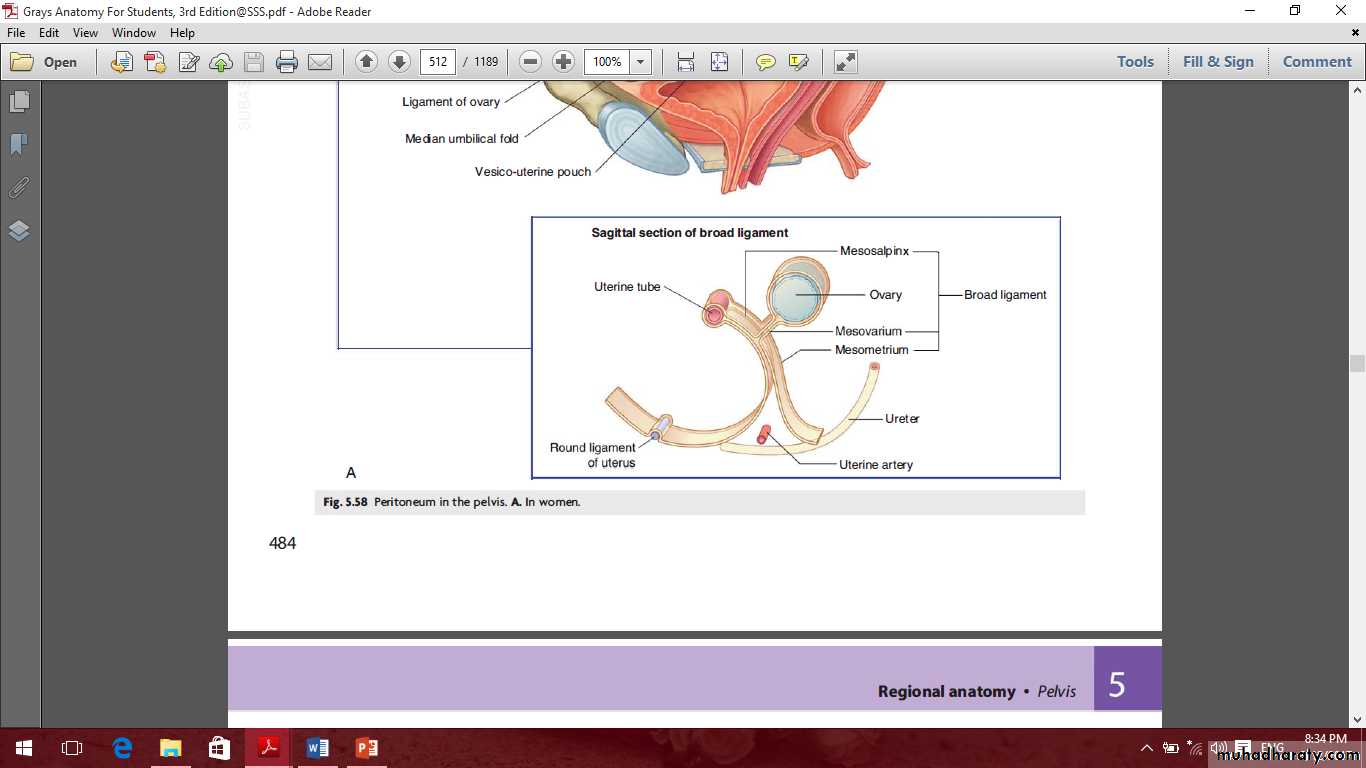
Task: Open the View menu
Action: 85,33
